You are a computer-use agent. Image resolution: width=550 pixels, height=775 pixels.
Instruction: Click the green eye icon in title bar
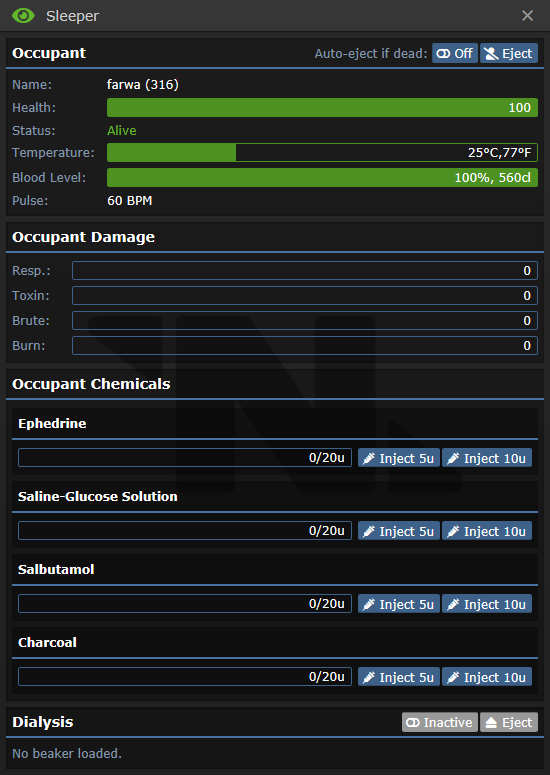point(23,15)
